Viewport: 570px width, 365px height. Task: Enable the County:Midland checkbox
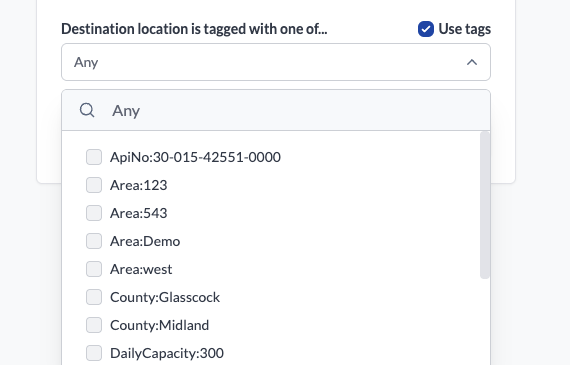tap(94, 325)
